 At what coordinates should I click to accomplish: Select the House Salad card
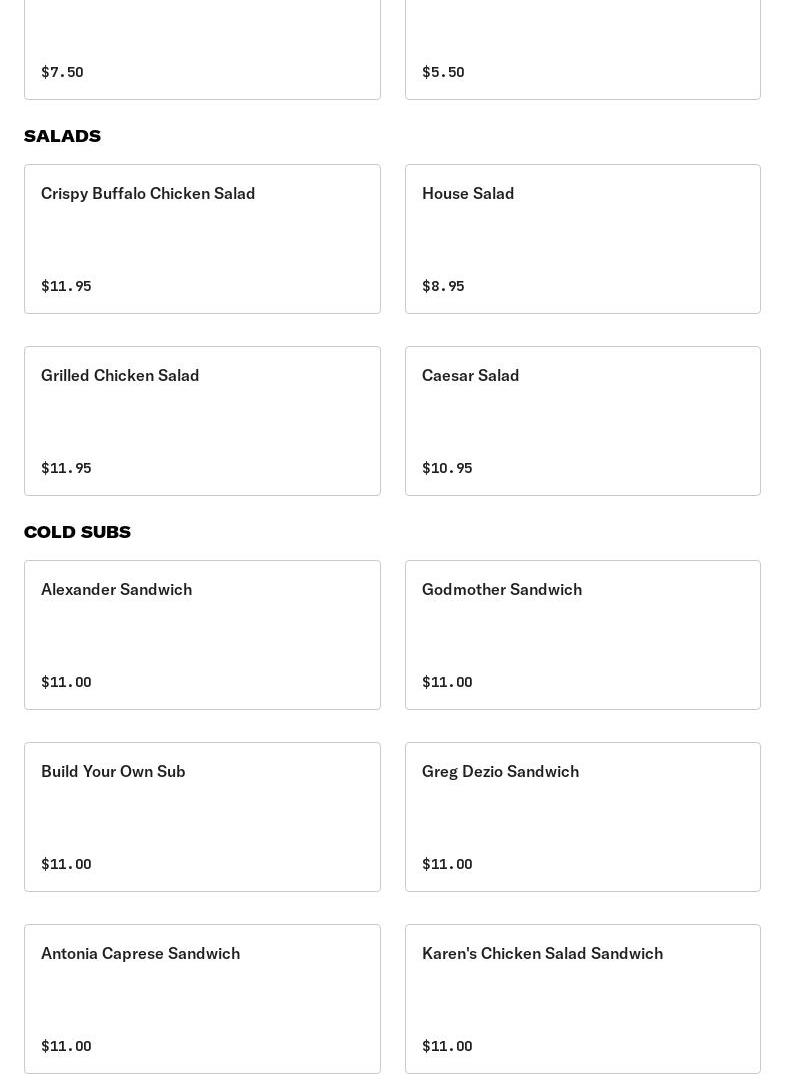(x=582, y=238)
